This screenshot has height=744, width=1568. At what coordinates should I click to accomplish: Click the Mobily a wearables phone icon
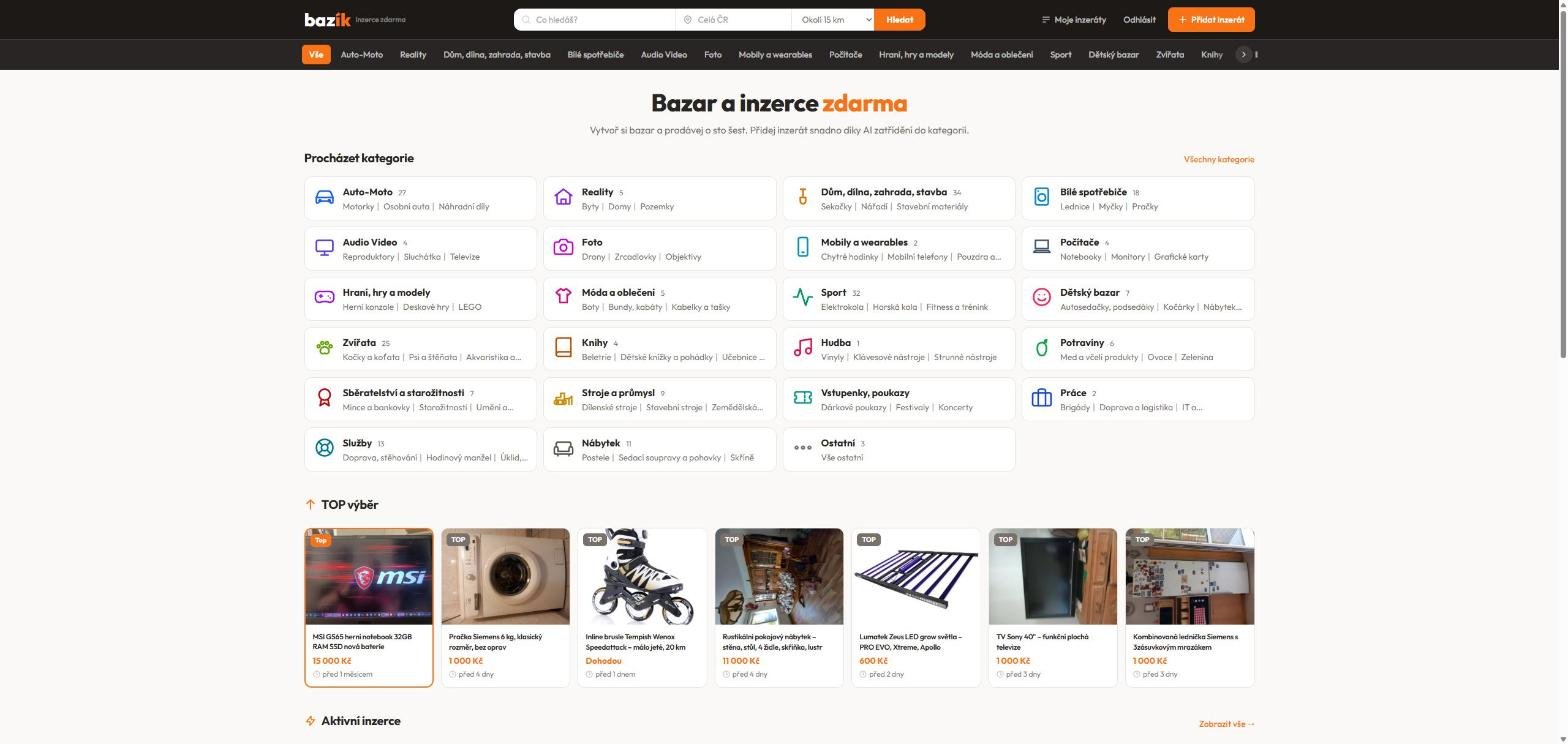click(802, 247)
